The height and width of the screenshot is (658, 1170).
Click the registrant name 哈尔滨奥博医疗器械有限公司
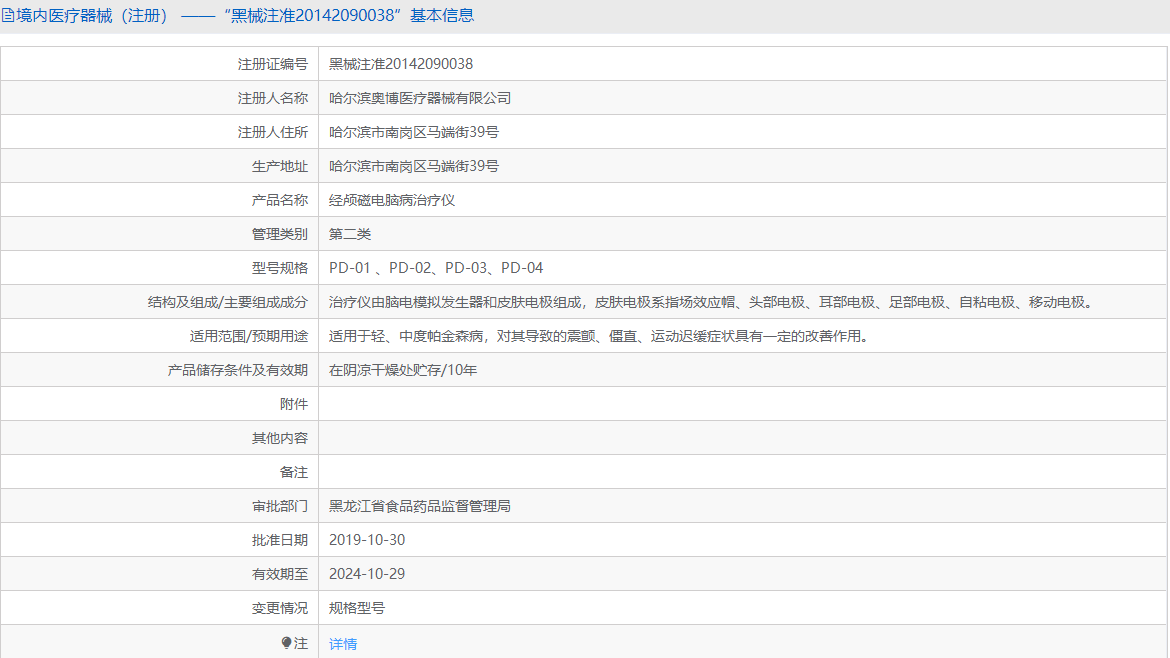[420, 98]
